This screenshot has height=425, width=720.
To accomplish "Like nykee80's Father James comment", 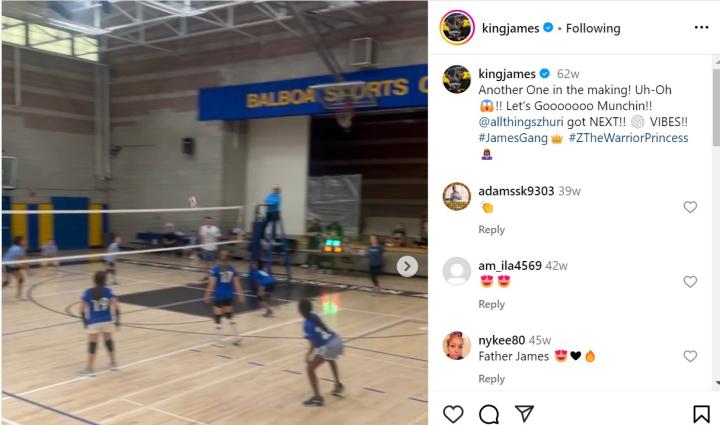I will [690, 356].
